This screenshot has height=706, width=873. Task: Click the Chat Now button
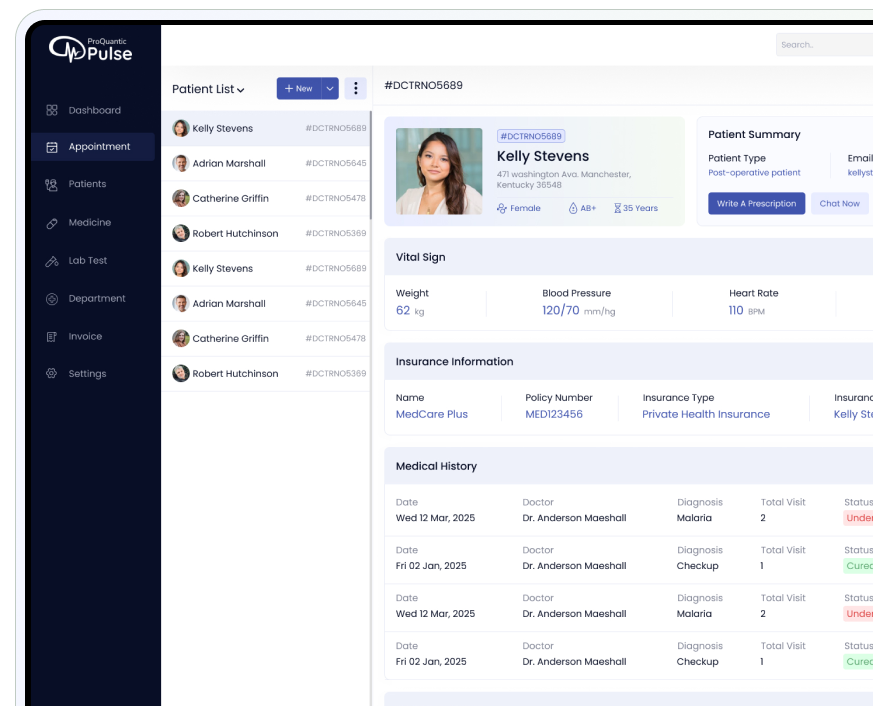tap(839, 203)
